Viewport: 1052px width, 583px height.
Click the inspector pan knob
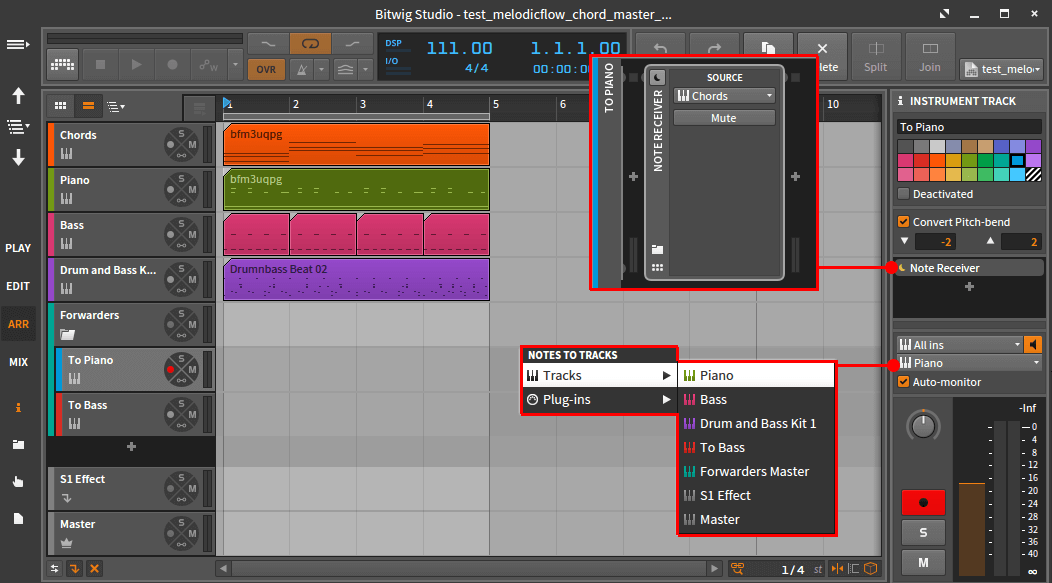click(x=923, y=426)
